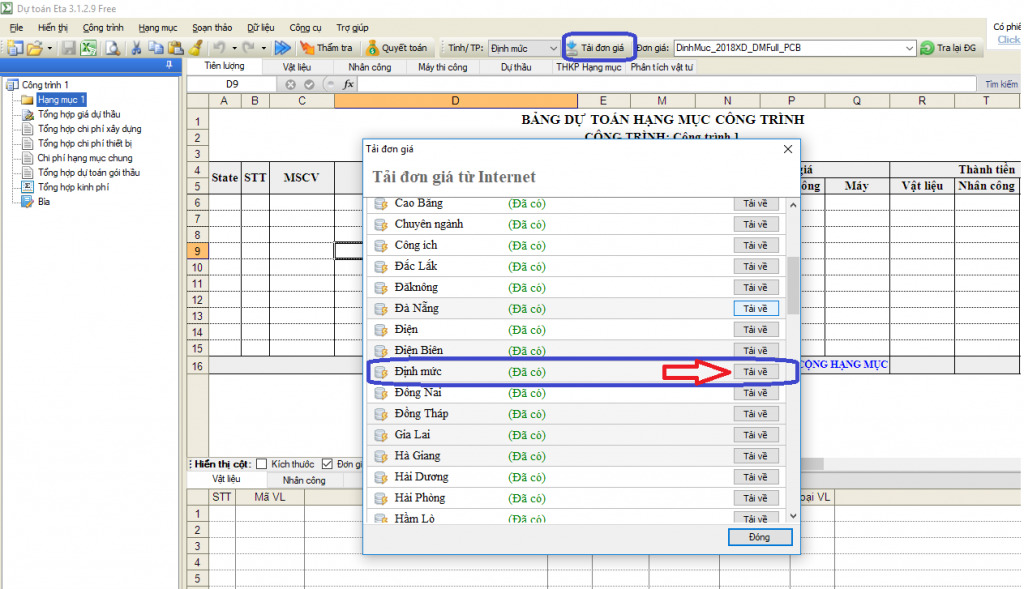Toggle the Đơn giá checkbox
Image resolution: width=1024 pixels, height=589 pixels.
(x=327, y=464)
